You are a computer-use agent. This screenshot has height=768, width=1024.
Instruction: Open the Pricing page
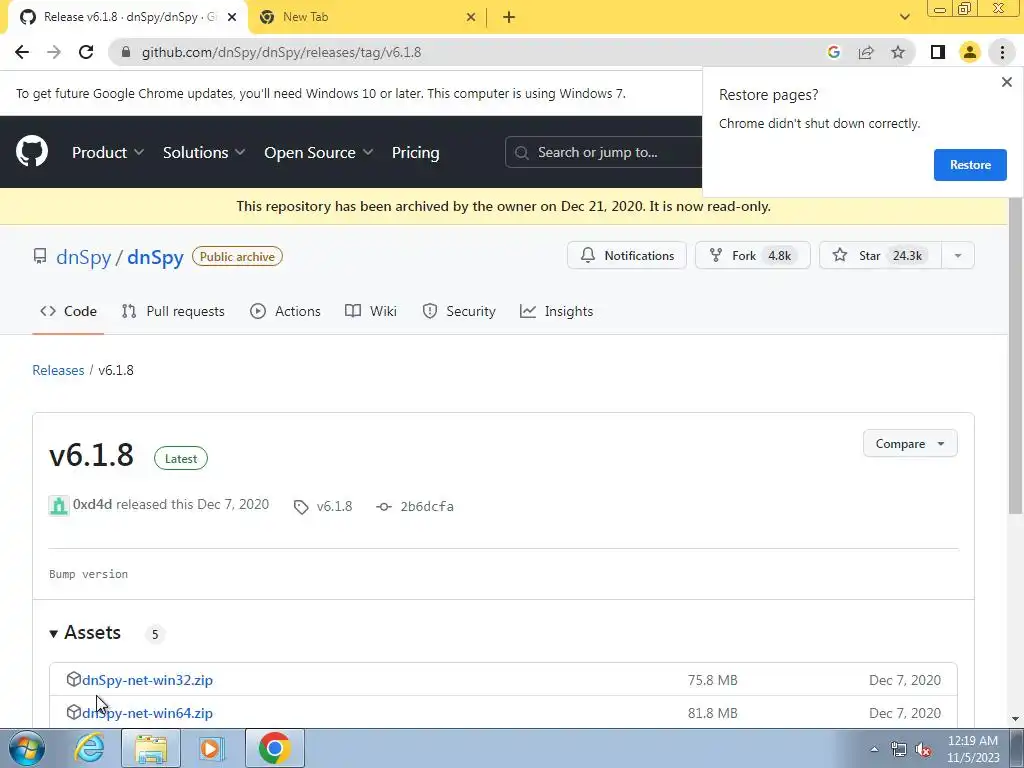(x=415, y=152)
